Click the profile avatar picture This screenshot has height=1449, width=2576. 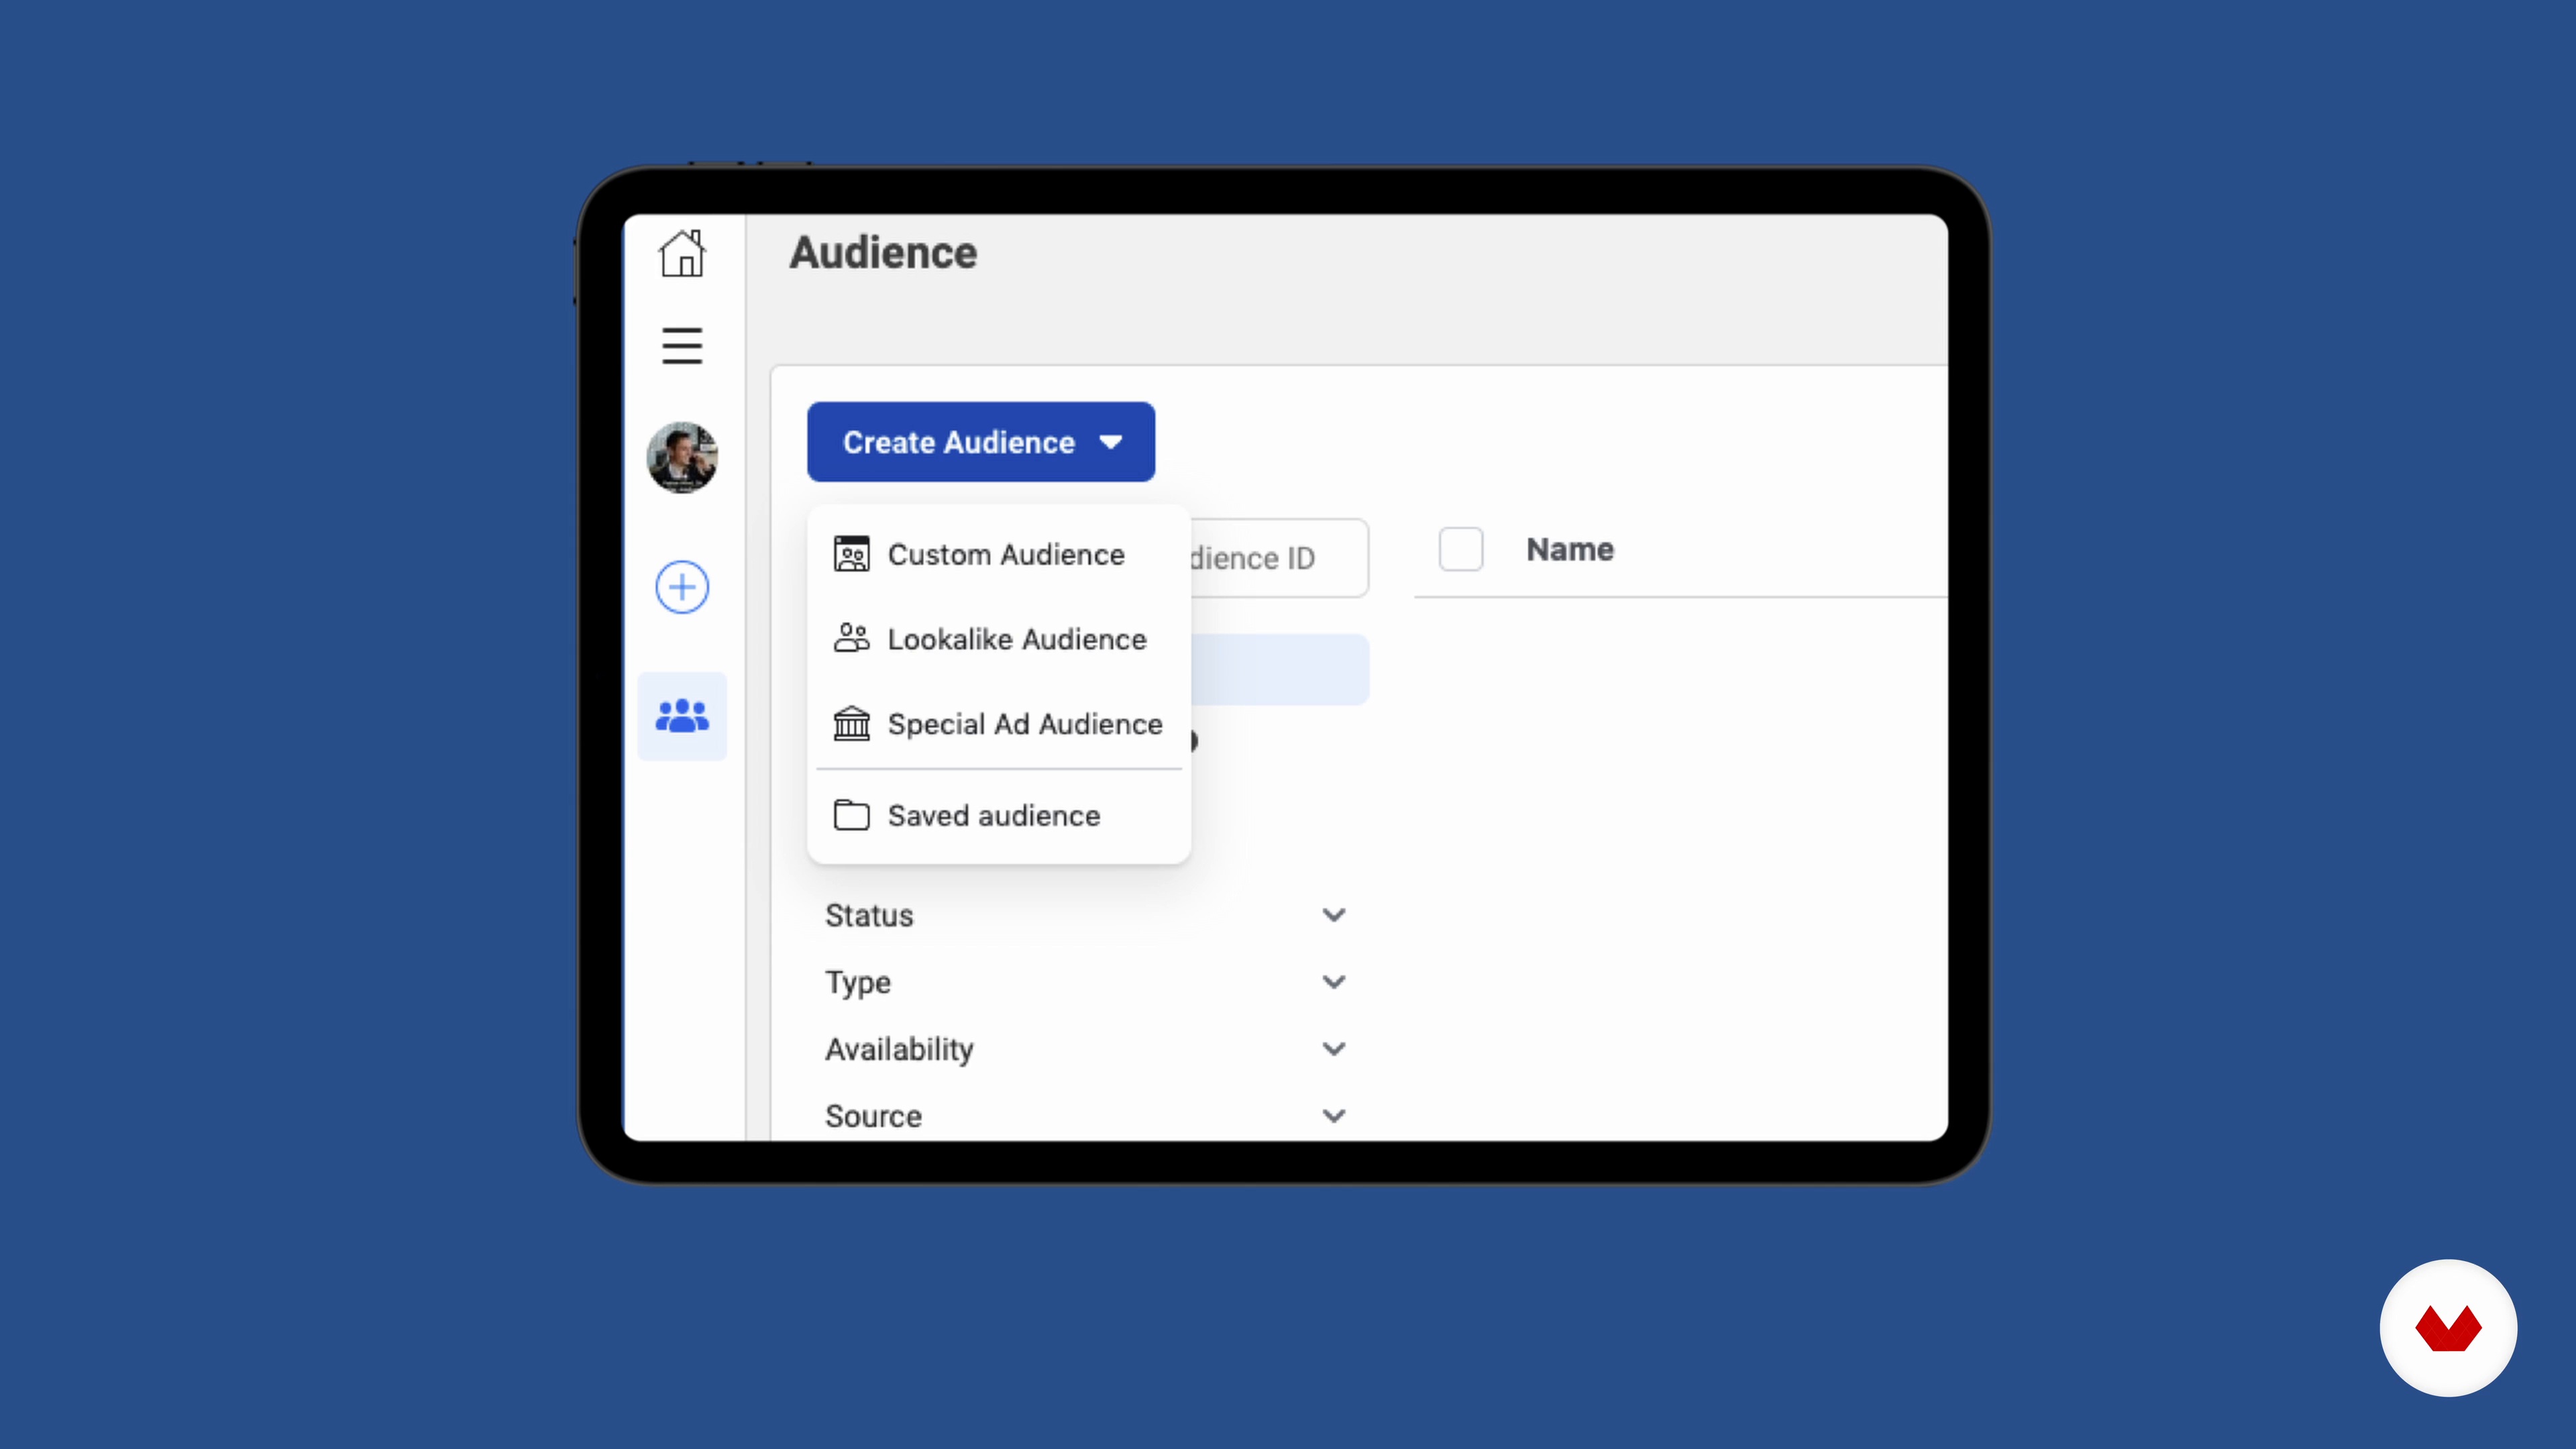(682, 458)
